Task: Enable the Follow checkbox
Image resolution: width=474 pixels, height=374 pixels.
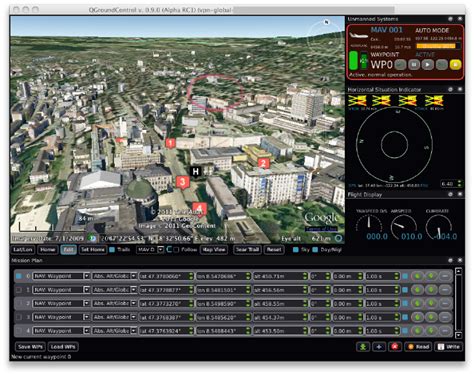Action: (176, 250)
